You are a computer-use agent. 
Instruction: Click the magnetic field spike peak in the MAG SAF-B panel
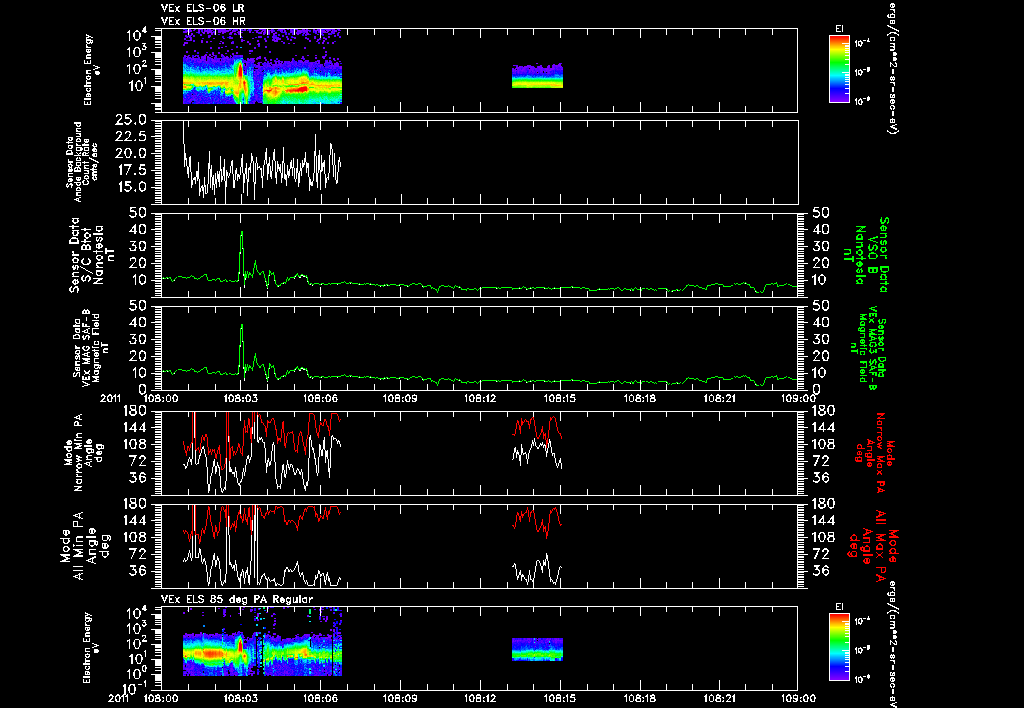click(242, 326)
